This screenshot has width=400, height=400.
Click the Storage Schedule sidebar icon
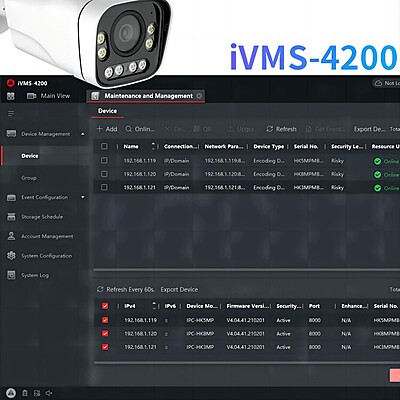[11, 217]
